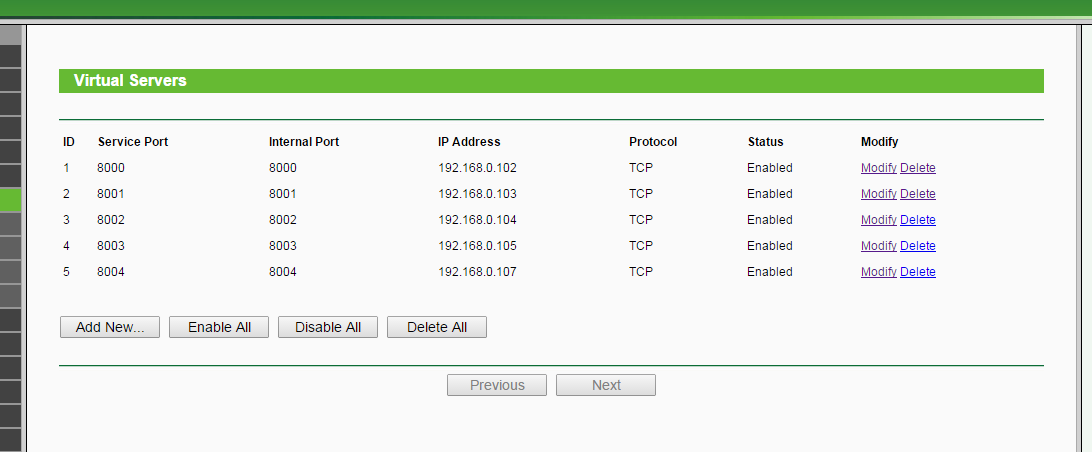Click the Disable All button
This screenshot has width=1092, height=452.
(328, 327)
